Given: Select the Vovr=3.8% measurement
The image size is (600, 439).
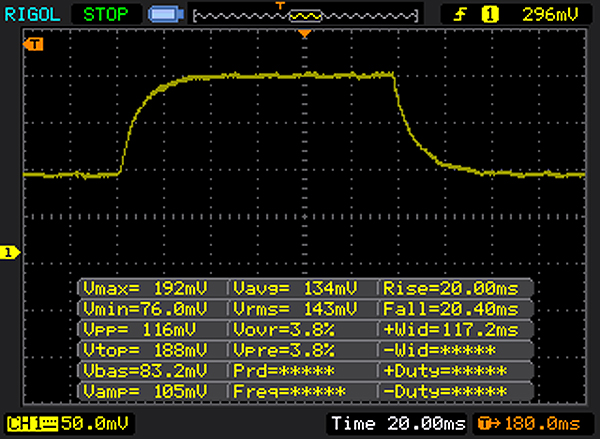Looking at the screenshot, I should coord(284,330).
